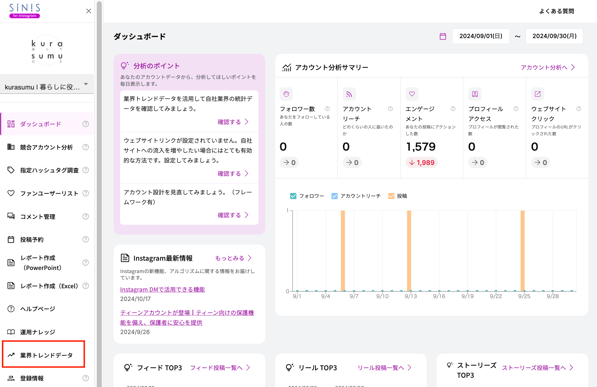Click the 9/13 orange post bar
This screenshot has height=387, width=597.
click(409, 251)
